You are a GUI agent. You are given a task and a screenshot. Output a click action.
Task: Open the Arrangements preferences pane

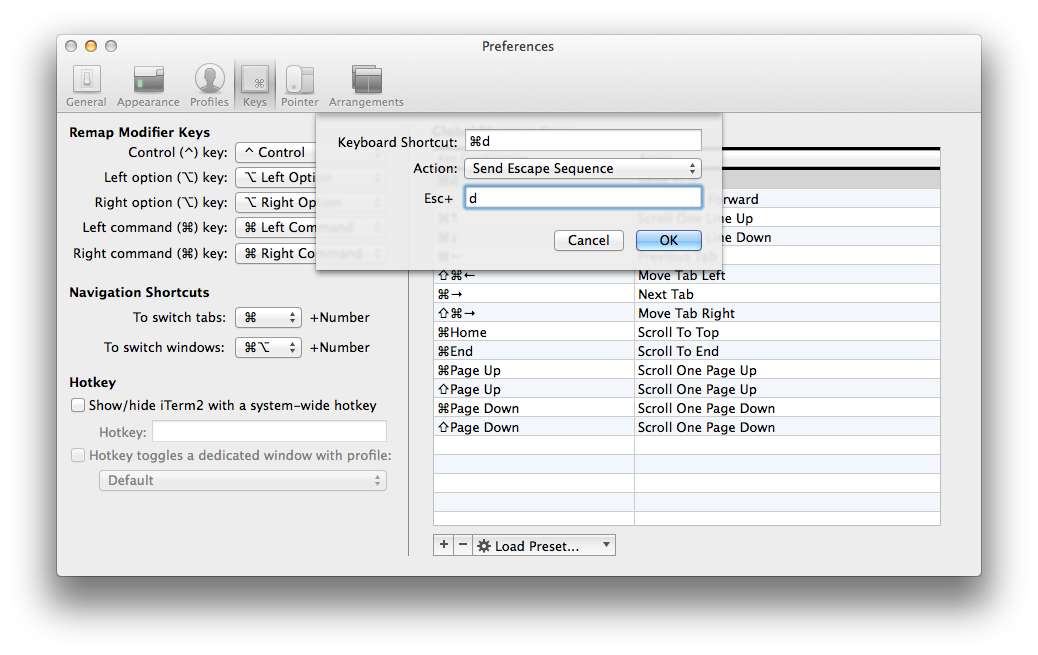pyautogui.click(x=366, y=86)
